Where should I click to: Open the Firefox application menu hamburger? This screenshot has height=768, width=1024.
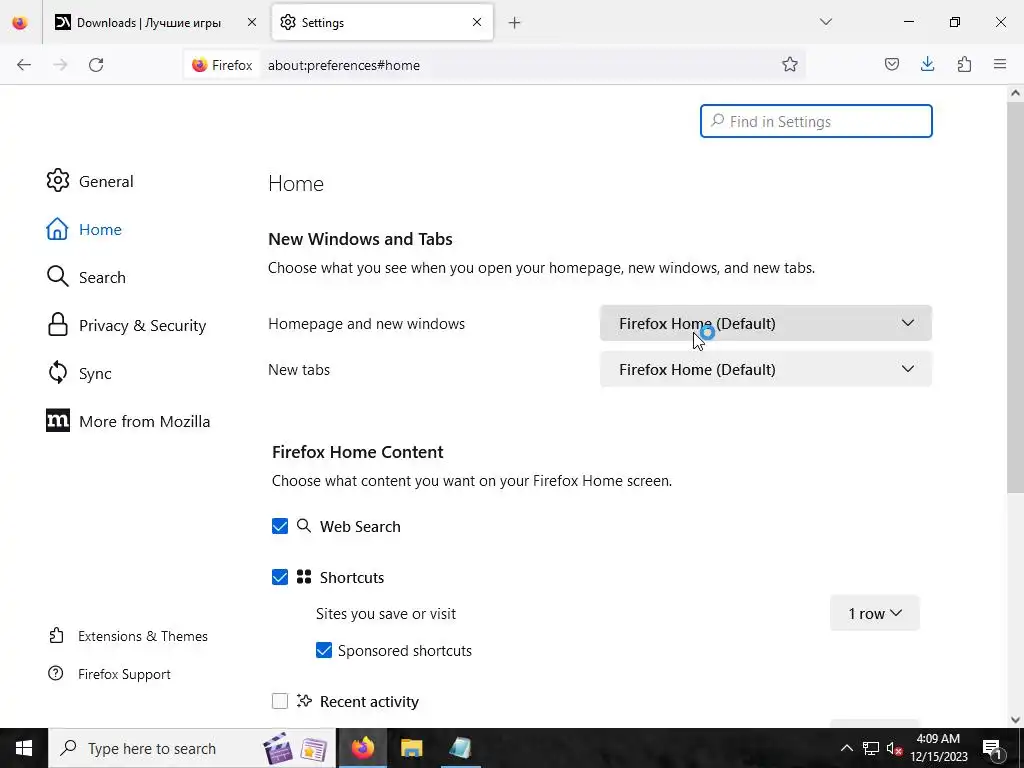coord(1000,64)
